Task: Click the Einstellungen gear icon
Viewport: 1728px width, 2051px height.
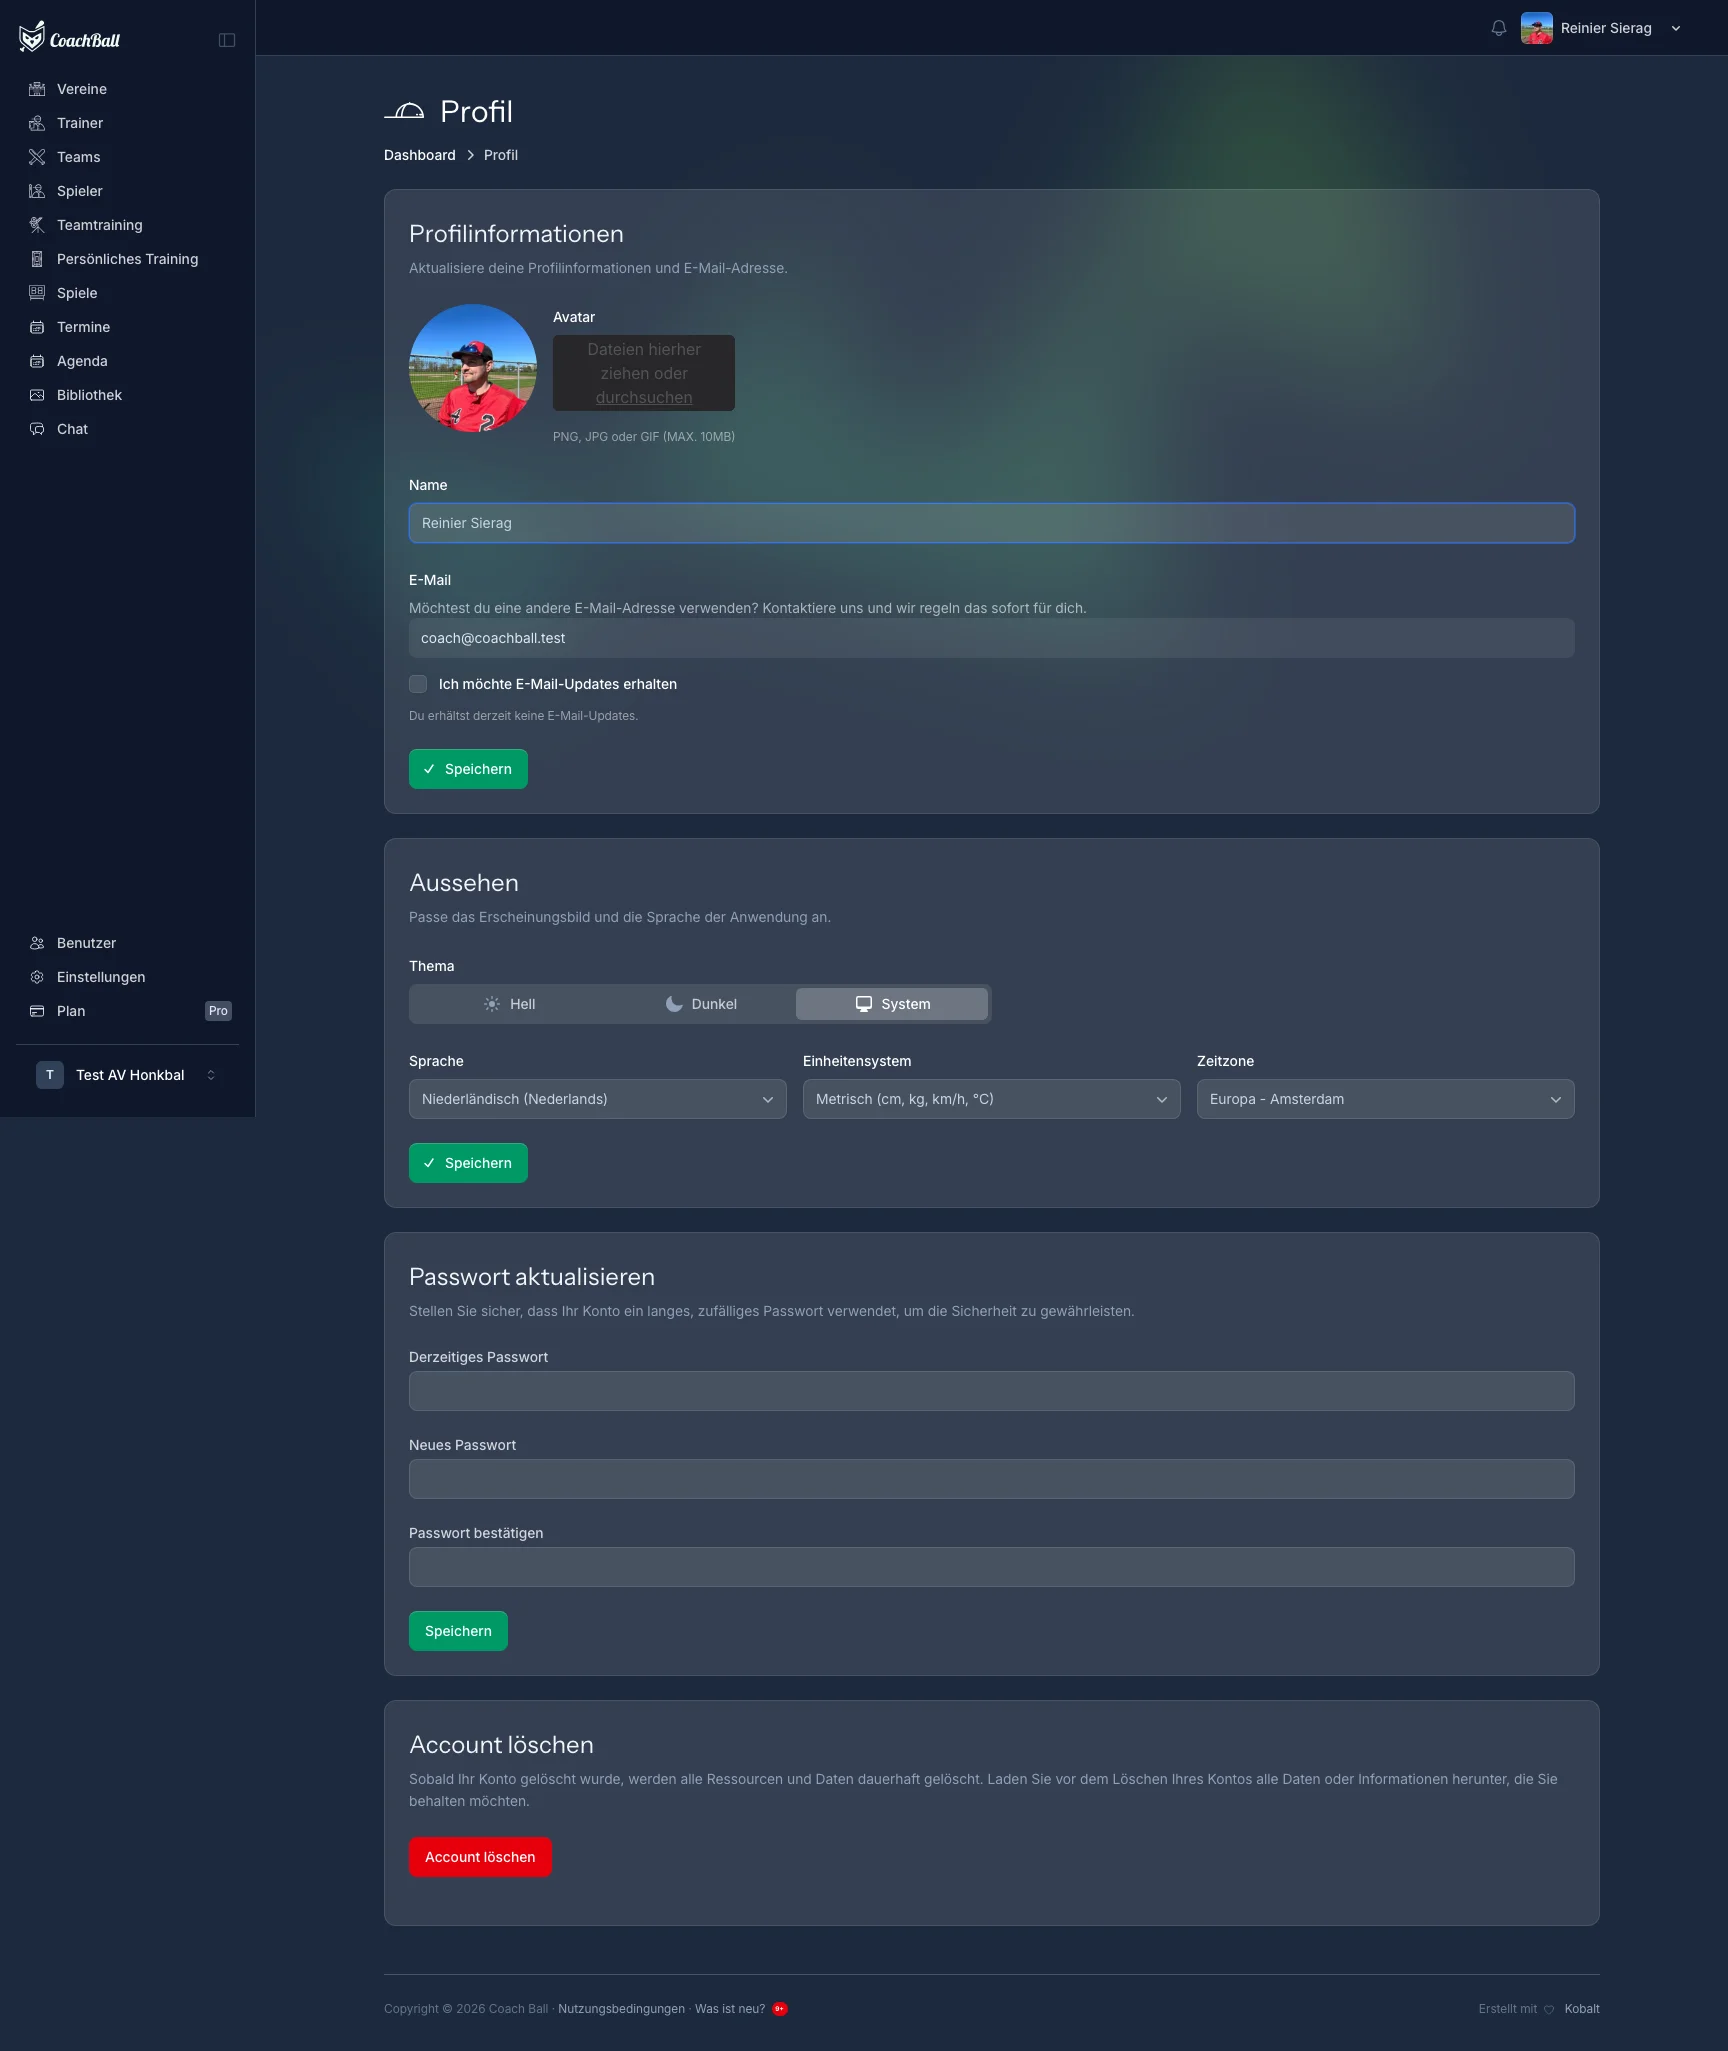Action: tap(37, 977)
